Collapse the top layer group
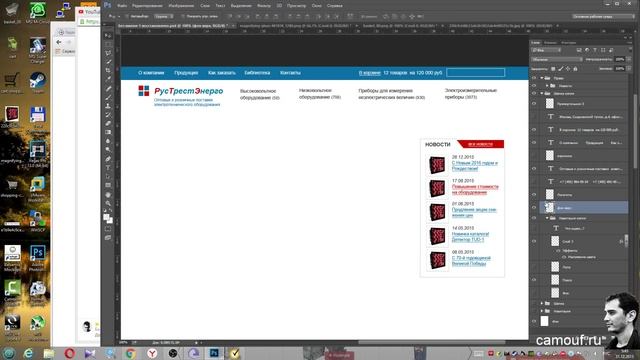The image size is (640, 360). click(542, 78)
